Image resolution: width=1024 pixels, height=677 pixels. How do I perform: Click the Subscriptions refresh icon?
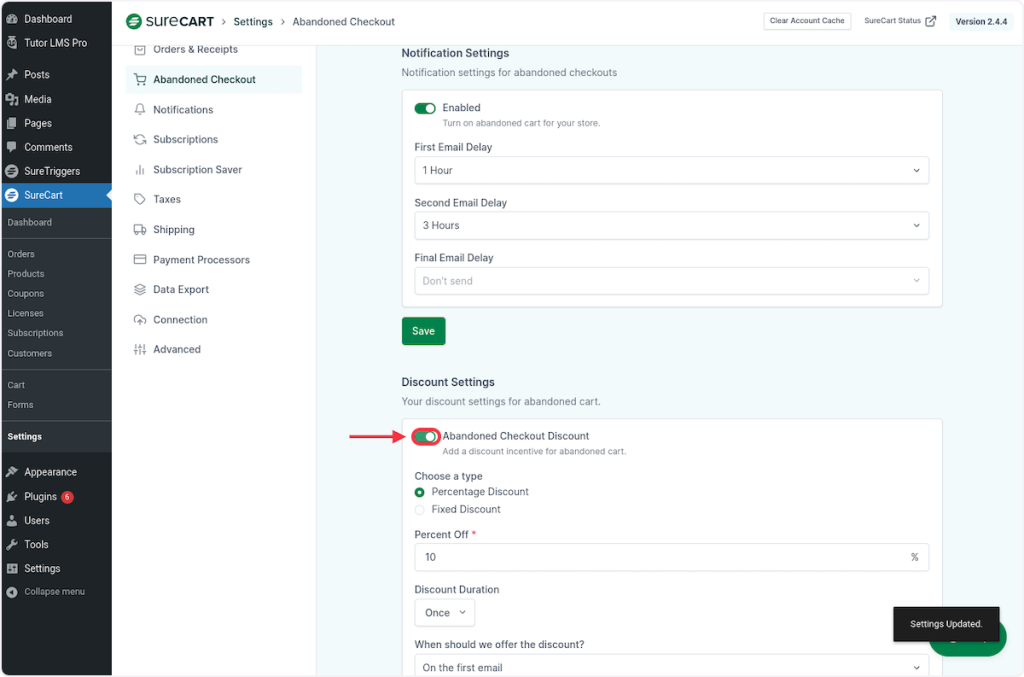(140, 140)
